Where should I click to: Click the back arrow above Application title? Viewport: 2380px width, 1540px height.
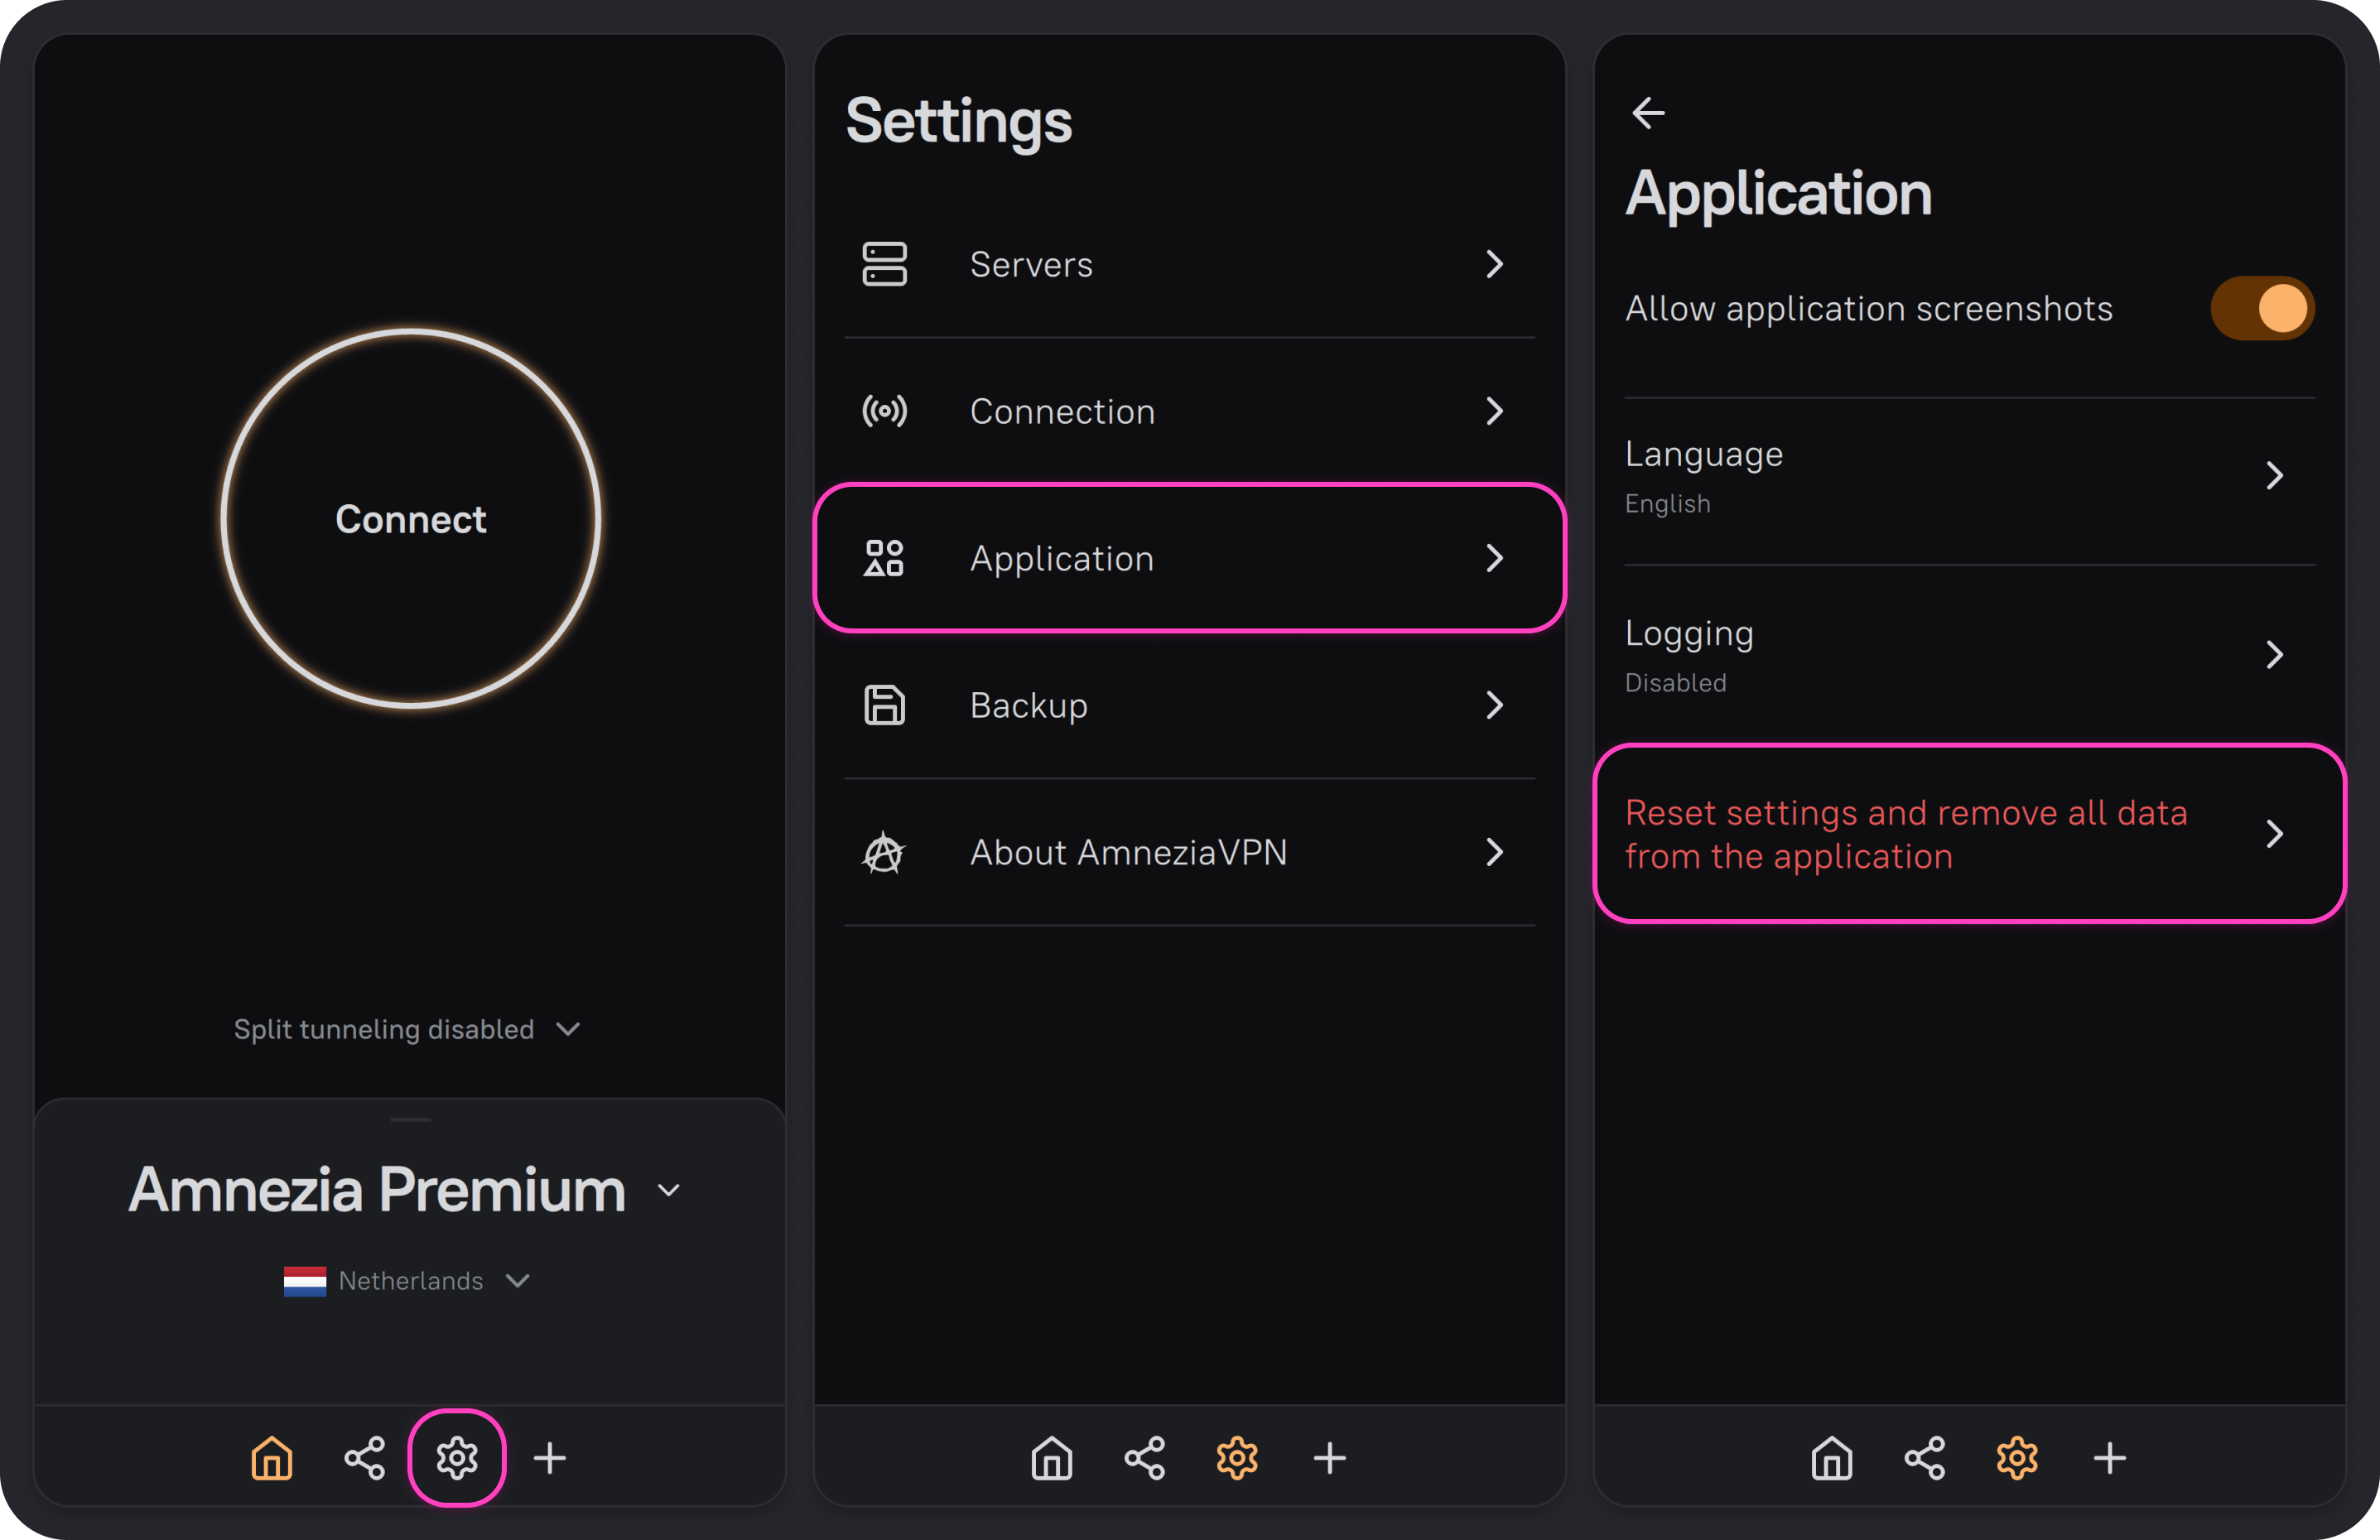[1648, 113]
